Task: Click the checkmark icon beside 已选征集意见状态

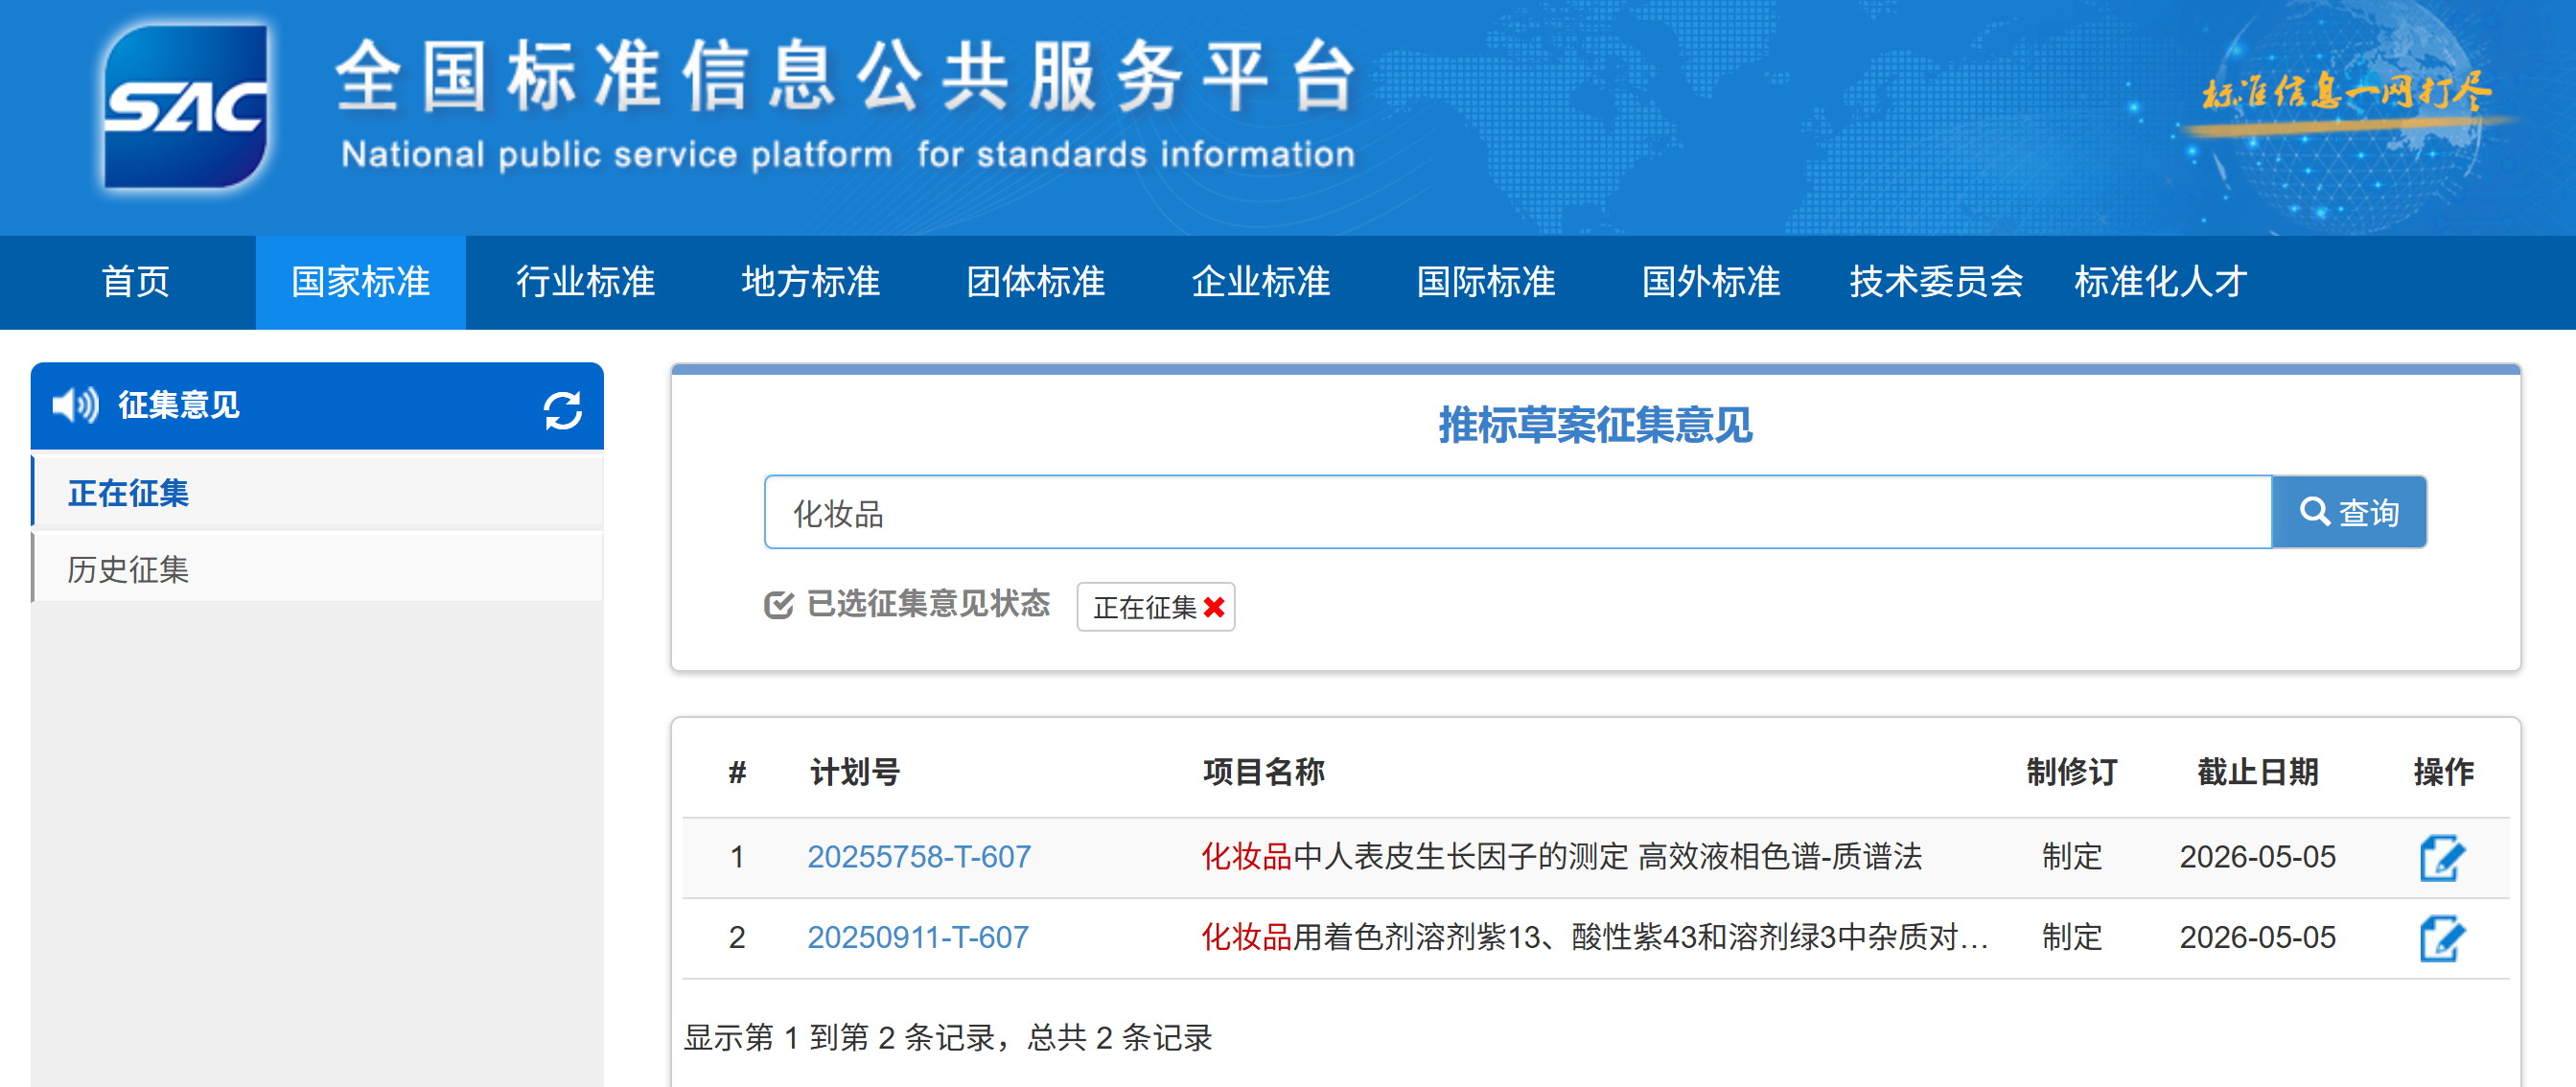Action: tap(778, 605)
